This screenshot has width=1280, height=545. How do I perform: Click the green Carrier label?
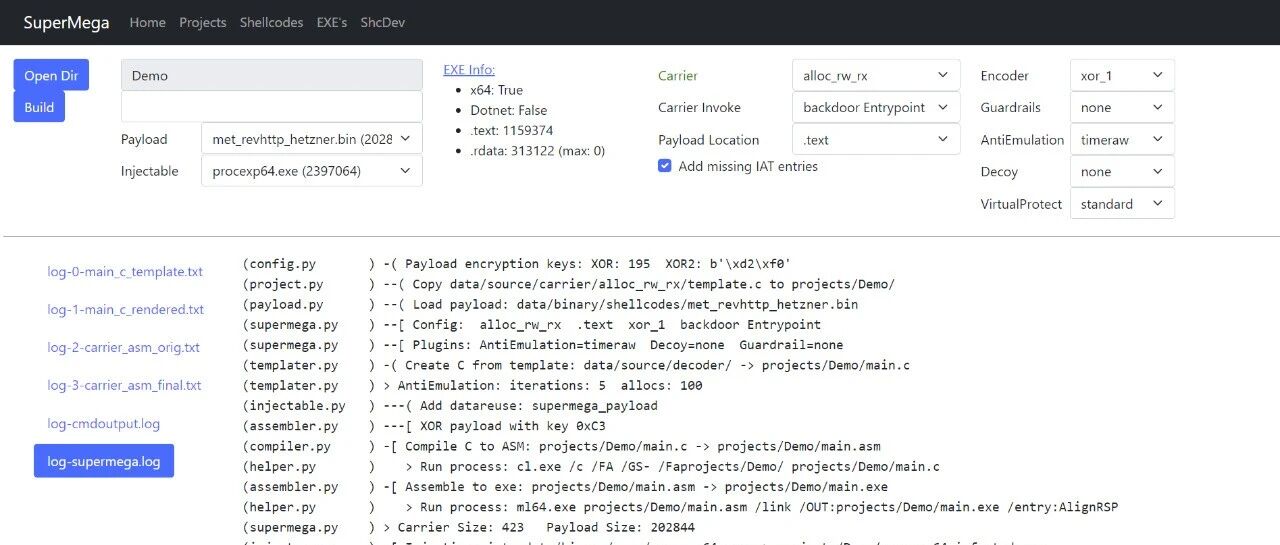pyautogui.click(x=678, y=75)
